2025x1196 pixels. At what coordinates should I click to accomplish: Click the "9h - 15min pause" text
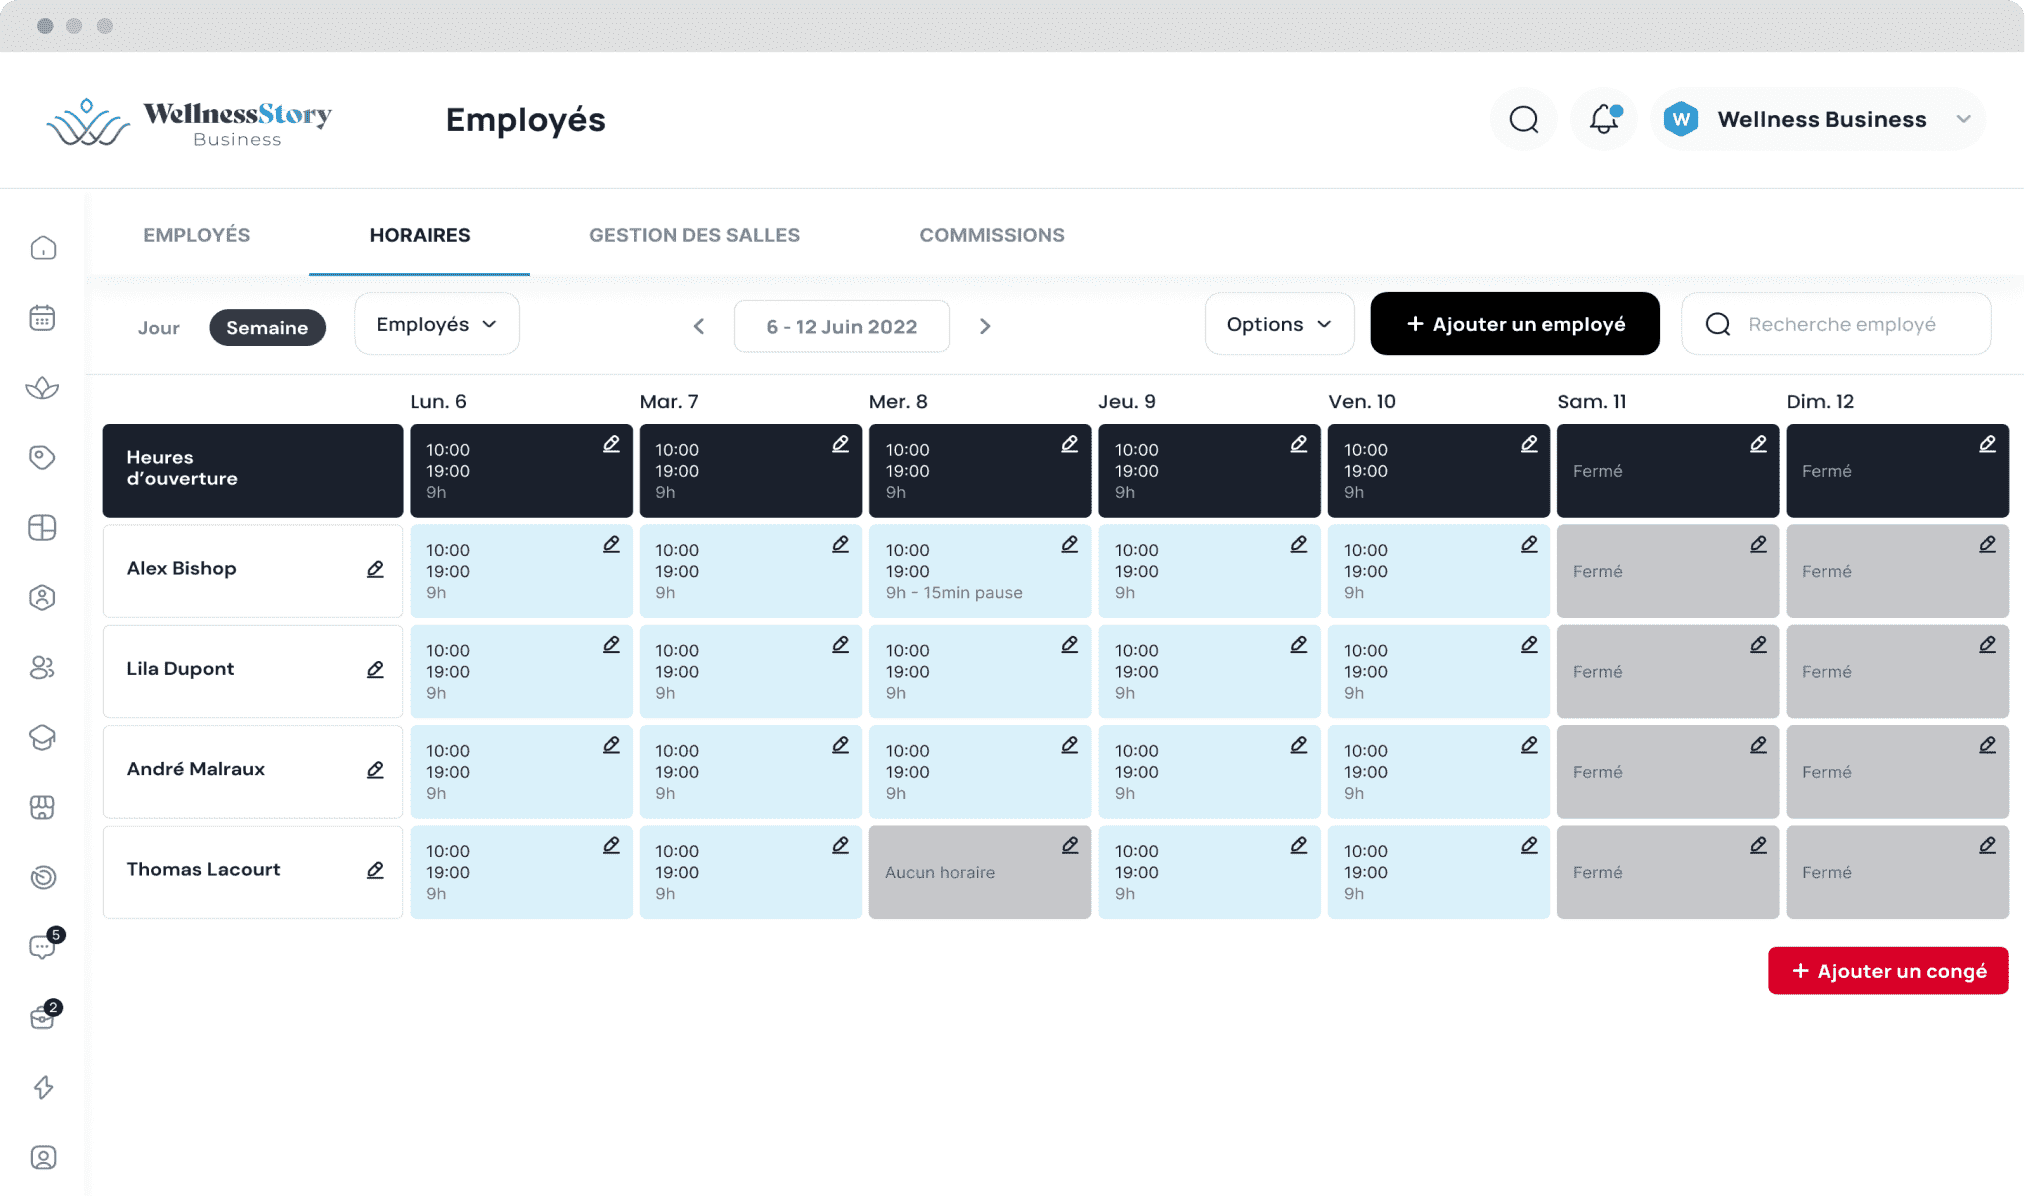[x=954, y=593]
